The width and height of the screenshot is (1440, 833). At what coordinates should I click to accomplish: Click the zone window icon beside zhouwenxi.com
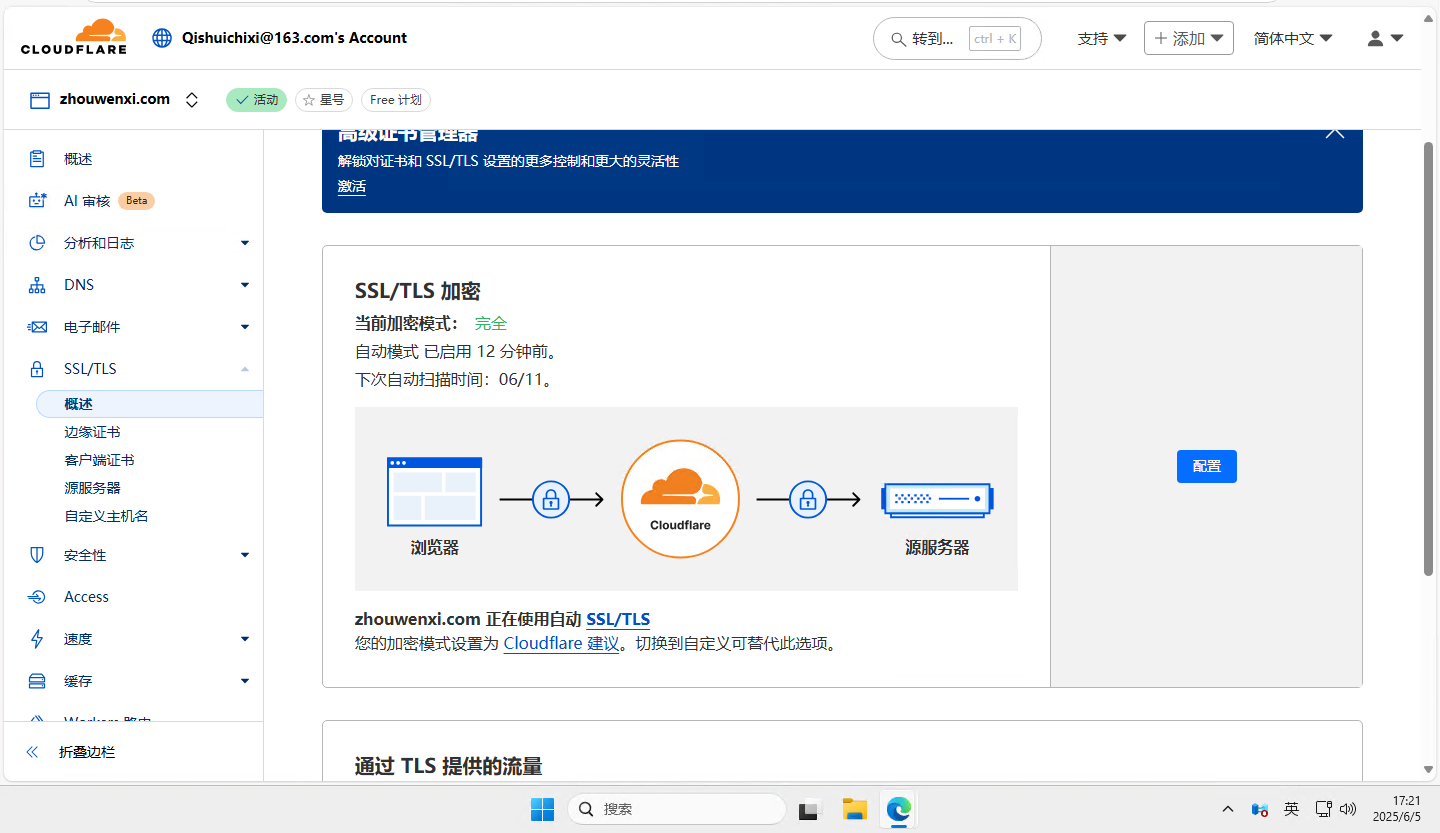point(40,100)
